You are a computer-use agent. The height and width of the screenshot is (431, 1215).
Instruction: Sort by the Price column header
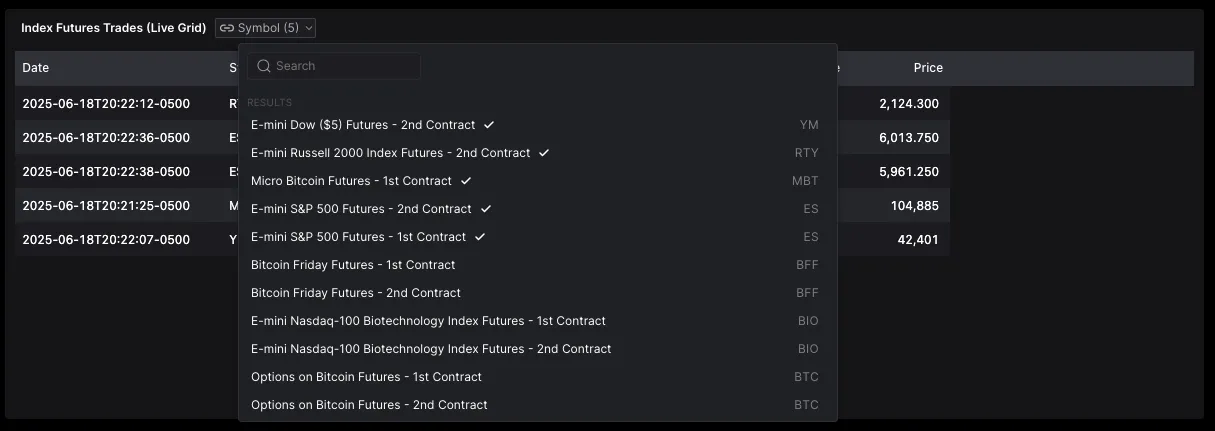point(927,68)
